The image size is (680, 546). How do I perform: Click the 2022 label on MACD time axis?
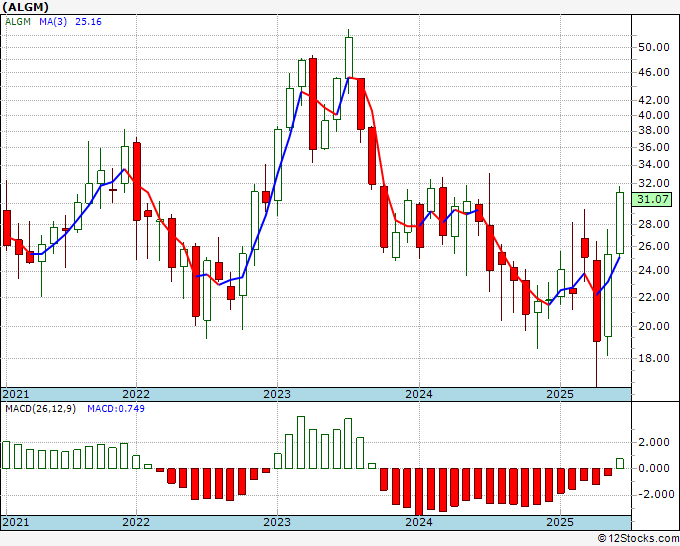(136, 522)
